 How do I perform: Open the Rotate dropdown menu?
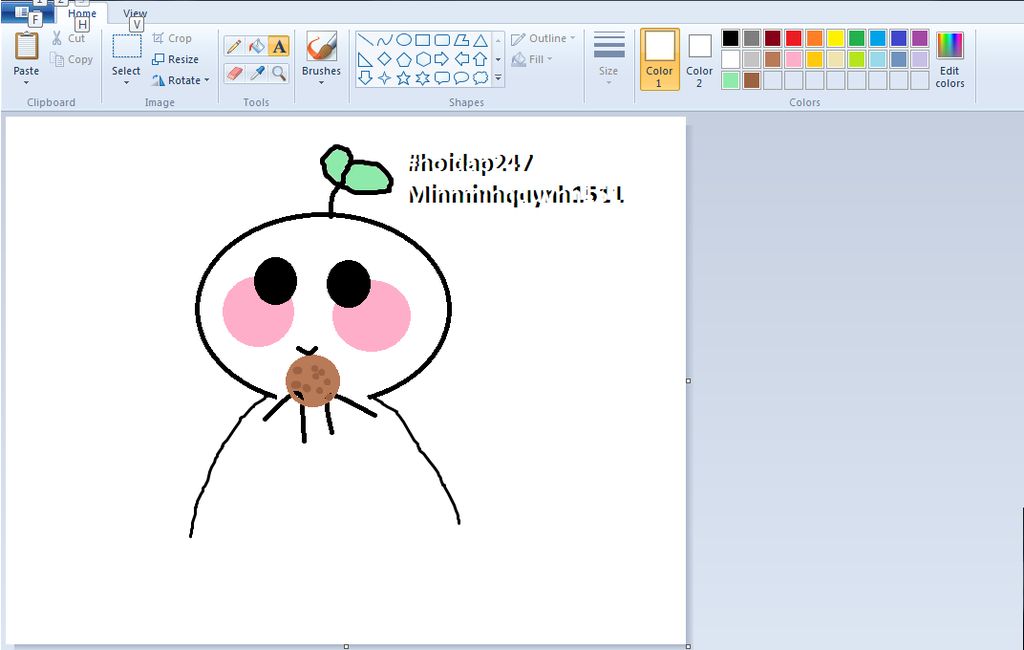(x=181, y=80)
